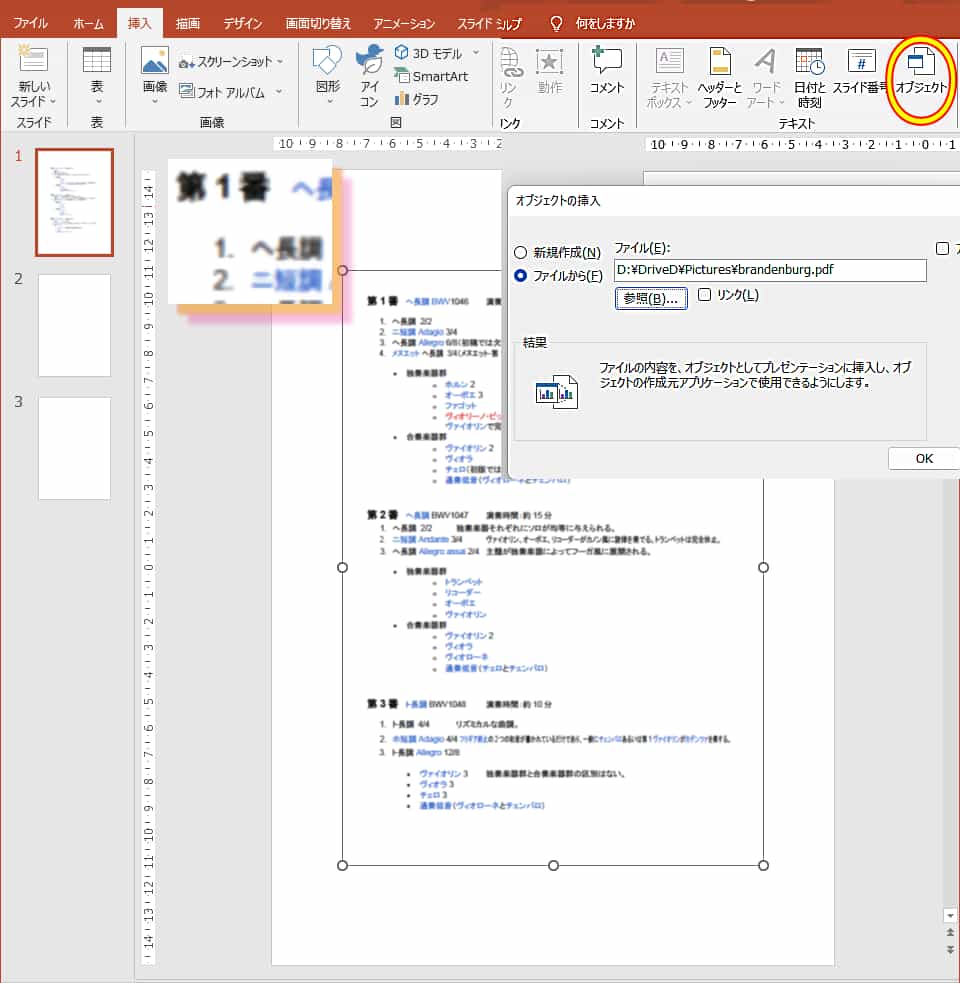Image resolution: width=960 pixels, height=983 pixels.
Task: Click the Screenshot (スクリーンショット) icon
Action: 186,62
